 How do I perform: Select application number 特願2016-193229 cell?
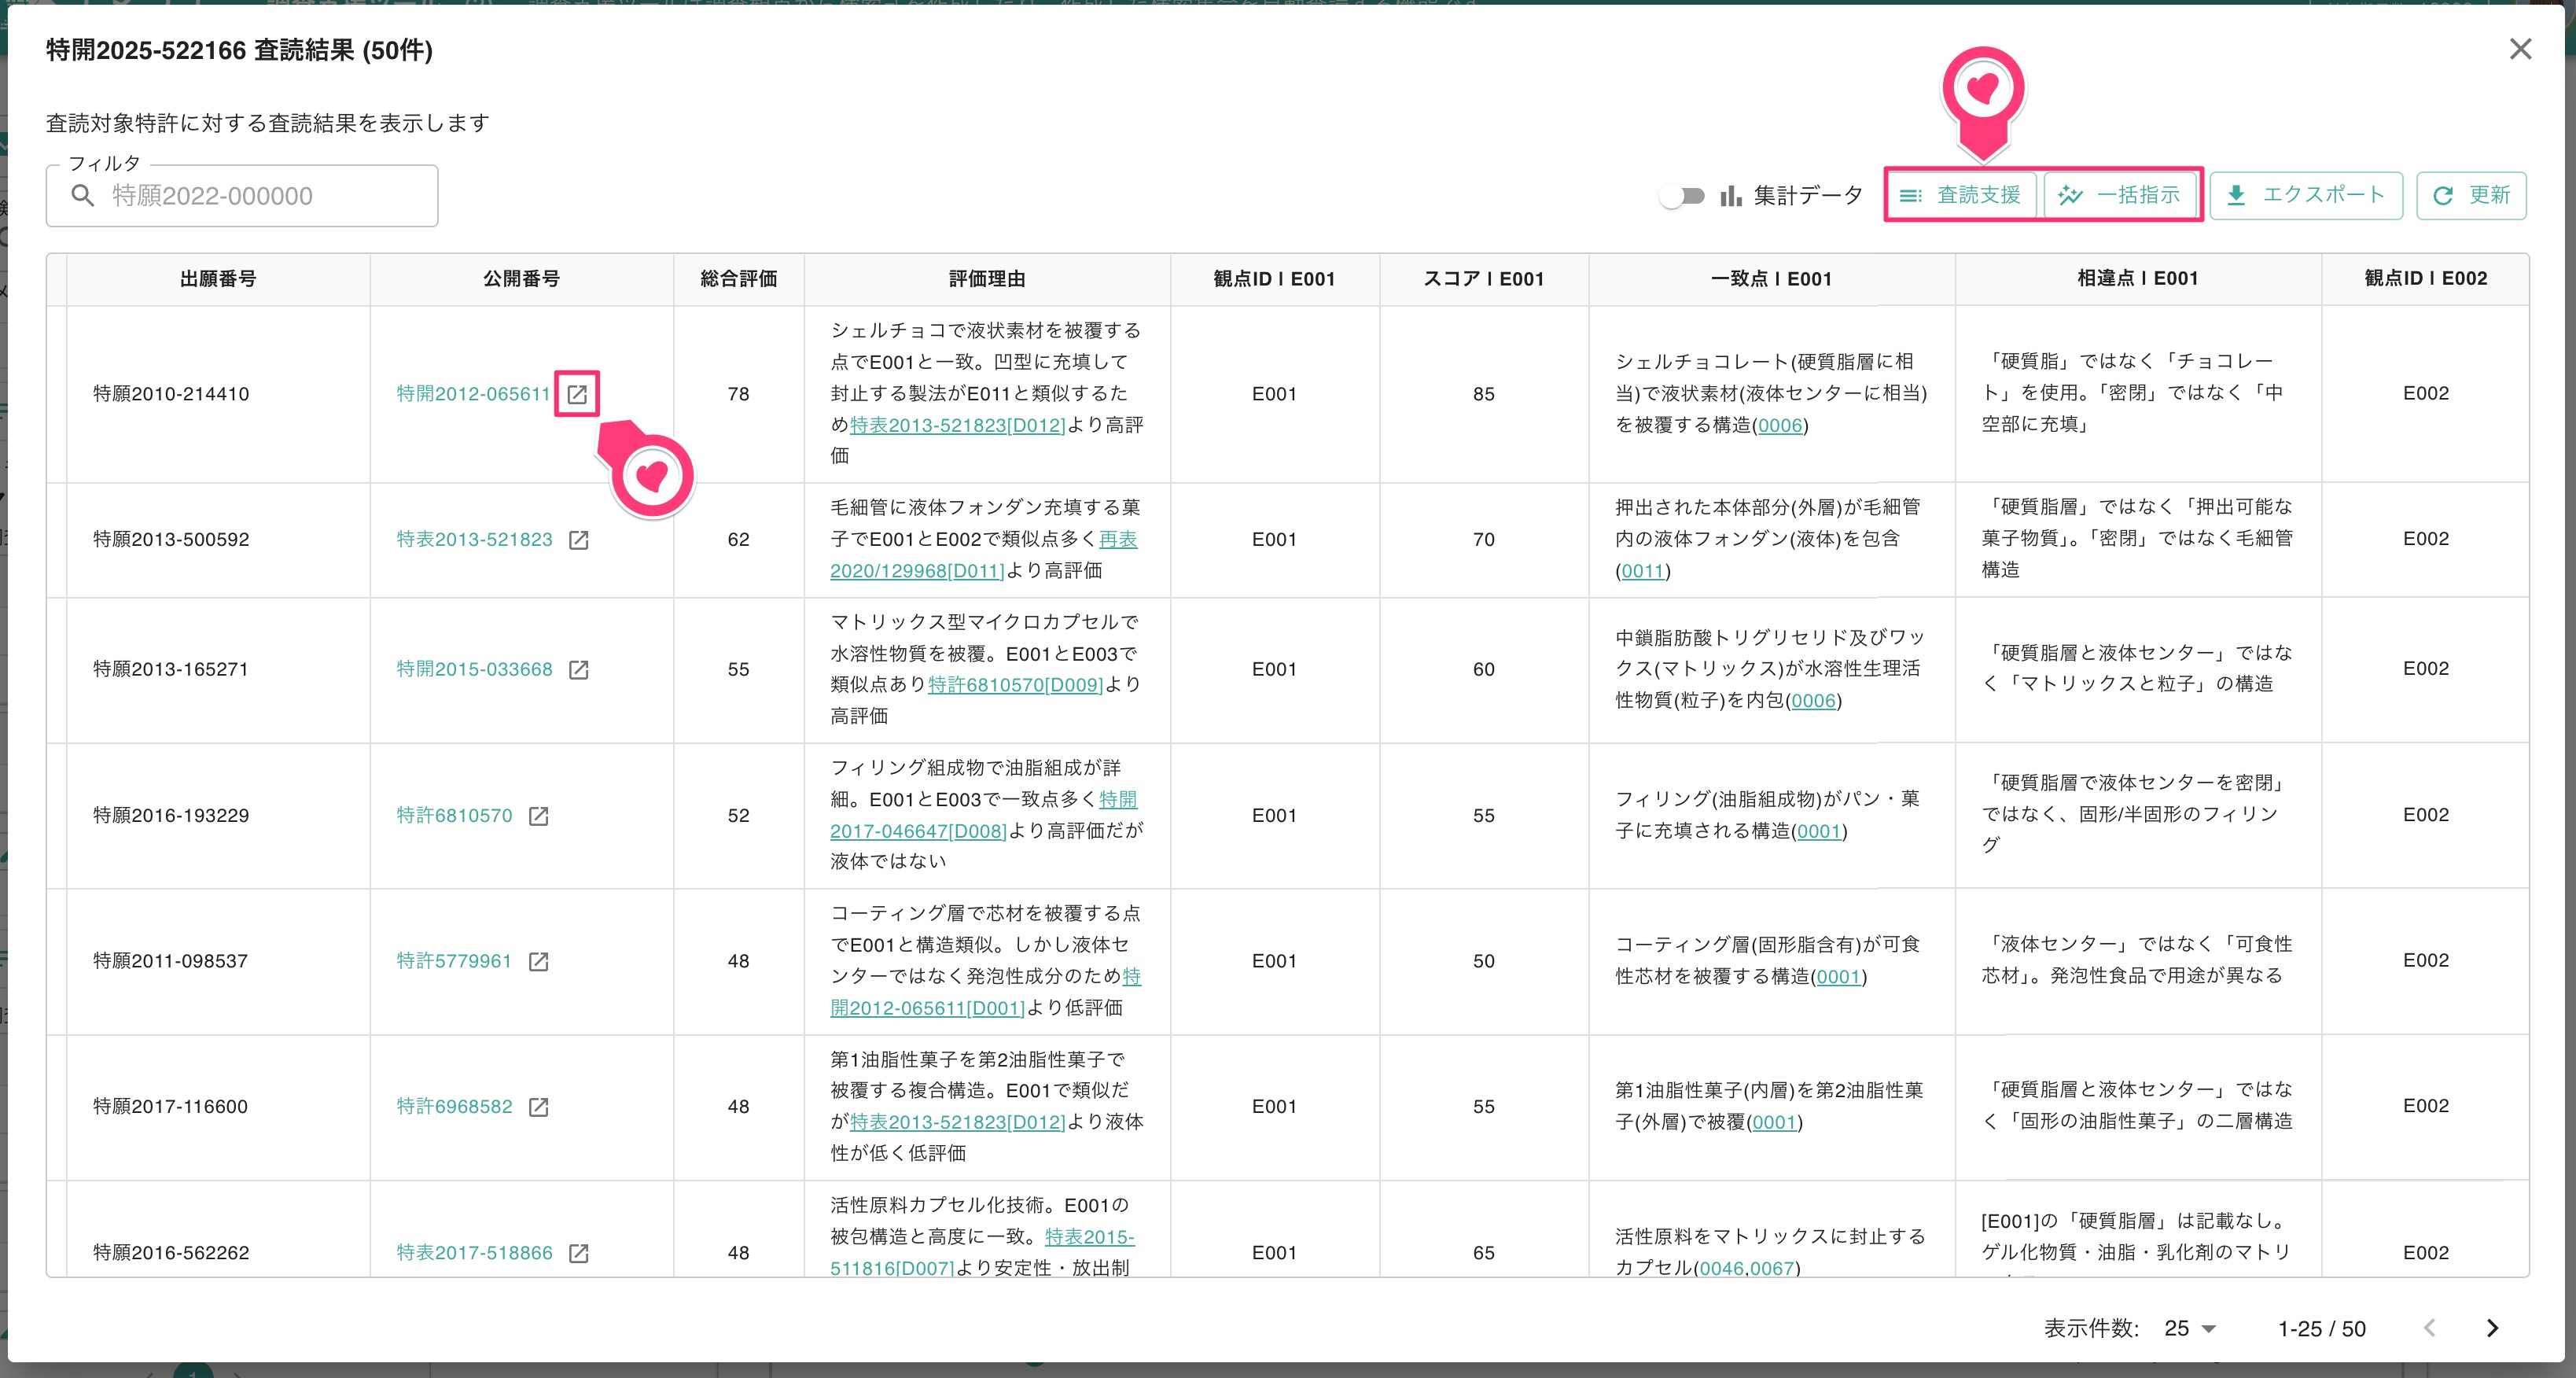[x=218, y=816]
